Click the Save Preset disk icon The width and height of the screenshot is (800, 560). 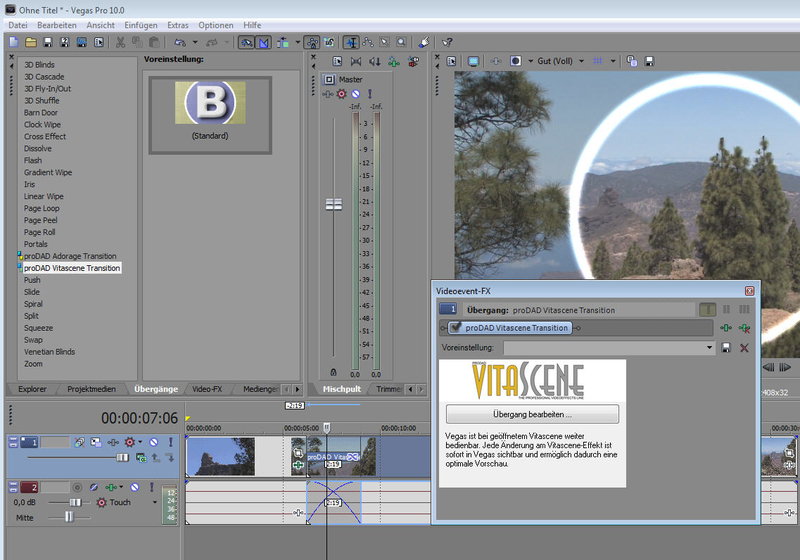click(726, 348)
